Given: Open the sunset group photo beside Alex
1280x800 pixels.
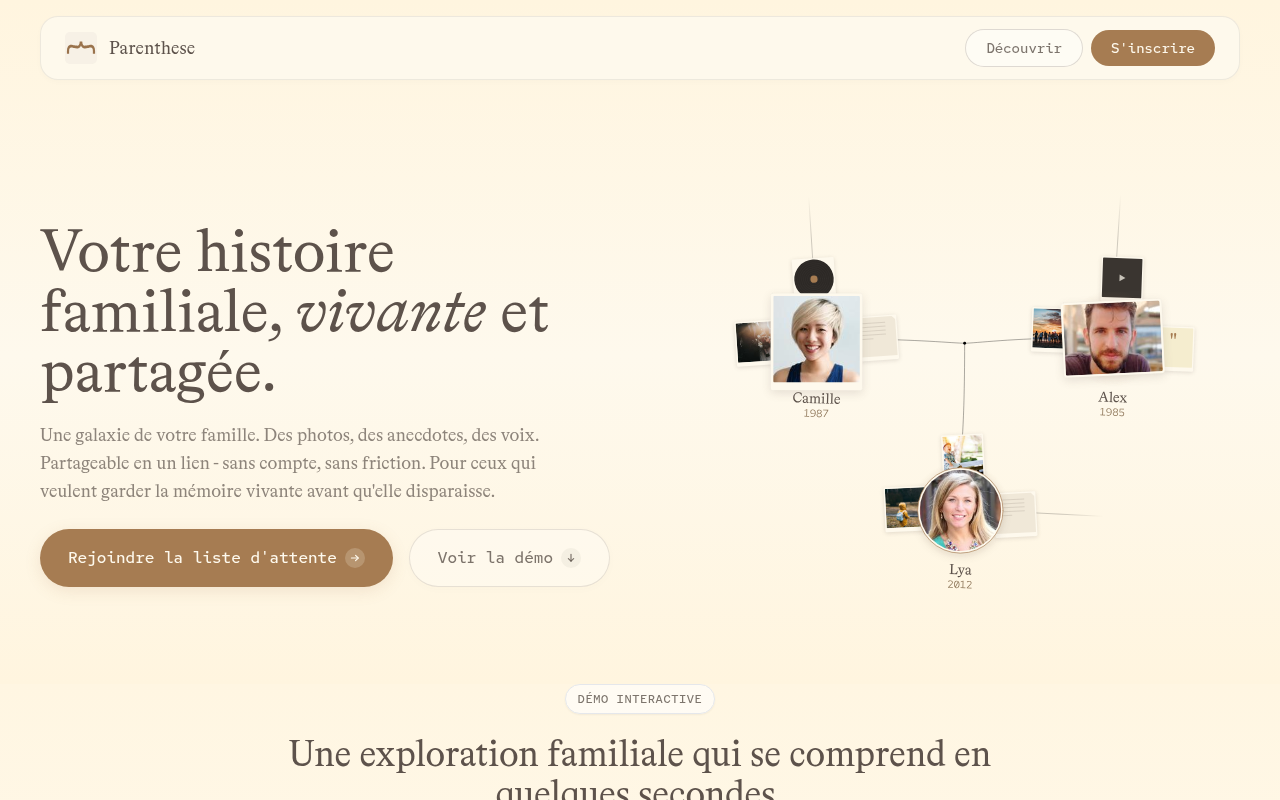Looking at the screenshot, I should click(x=1047, y=328).
